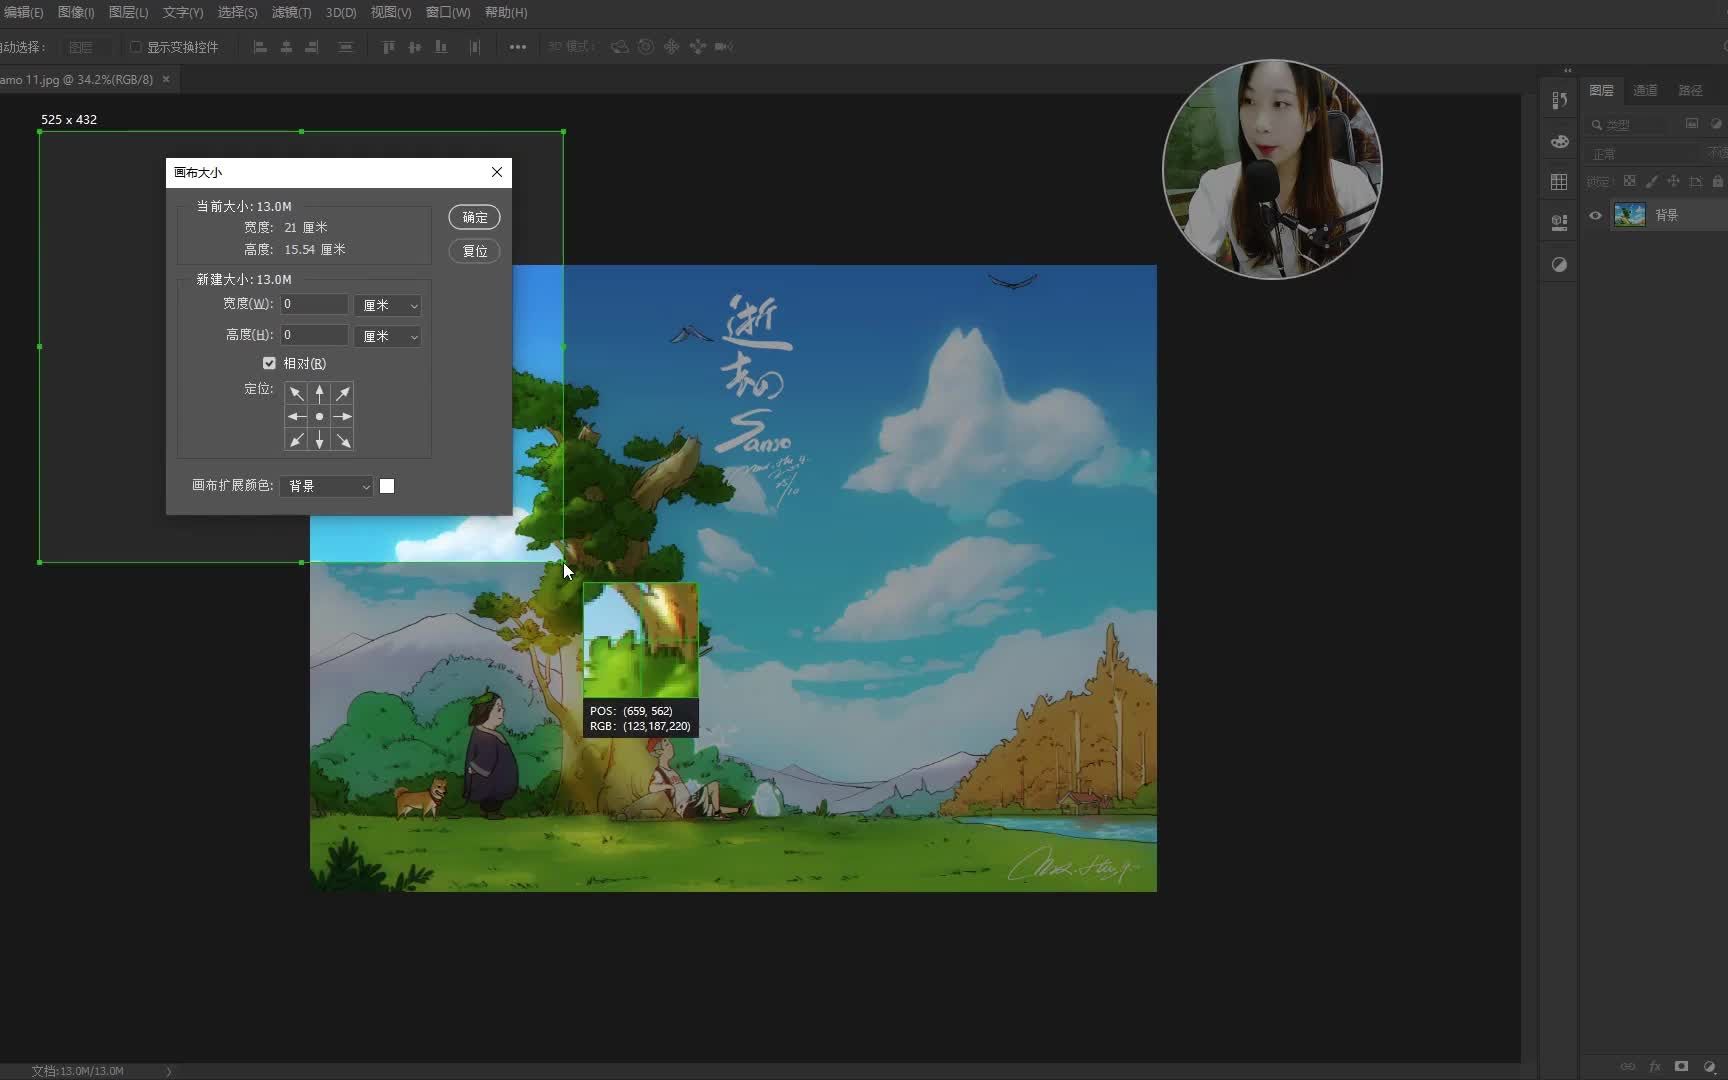
Task: Click 3D roll camera icon
Action: pyautogui.click(x=646, y=47)
